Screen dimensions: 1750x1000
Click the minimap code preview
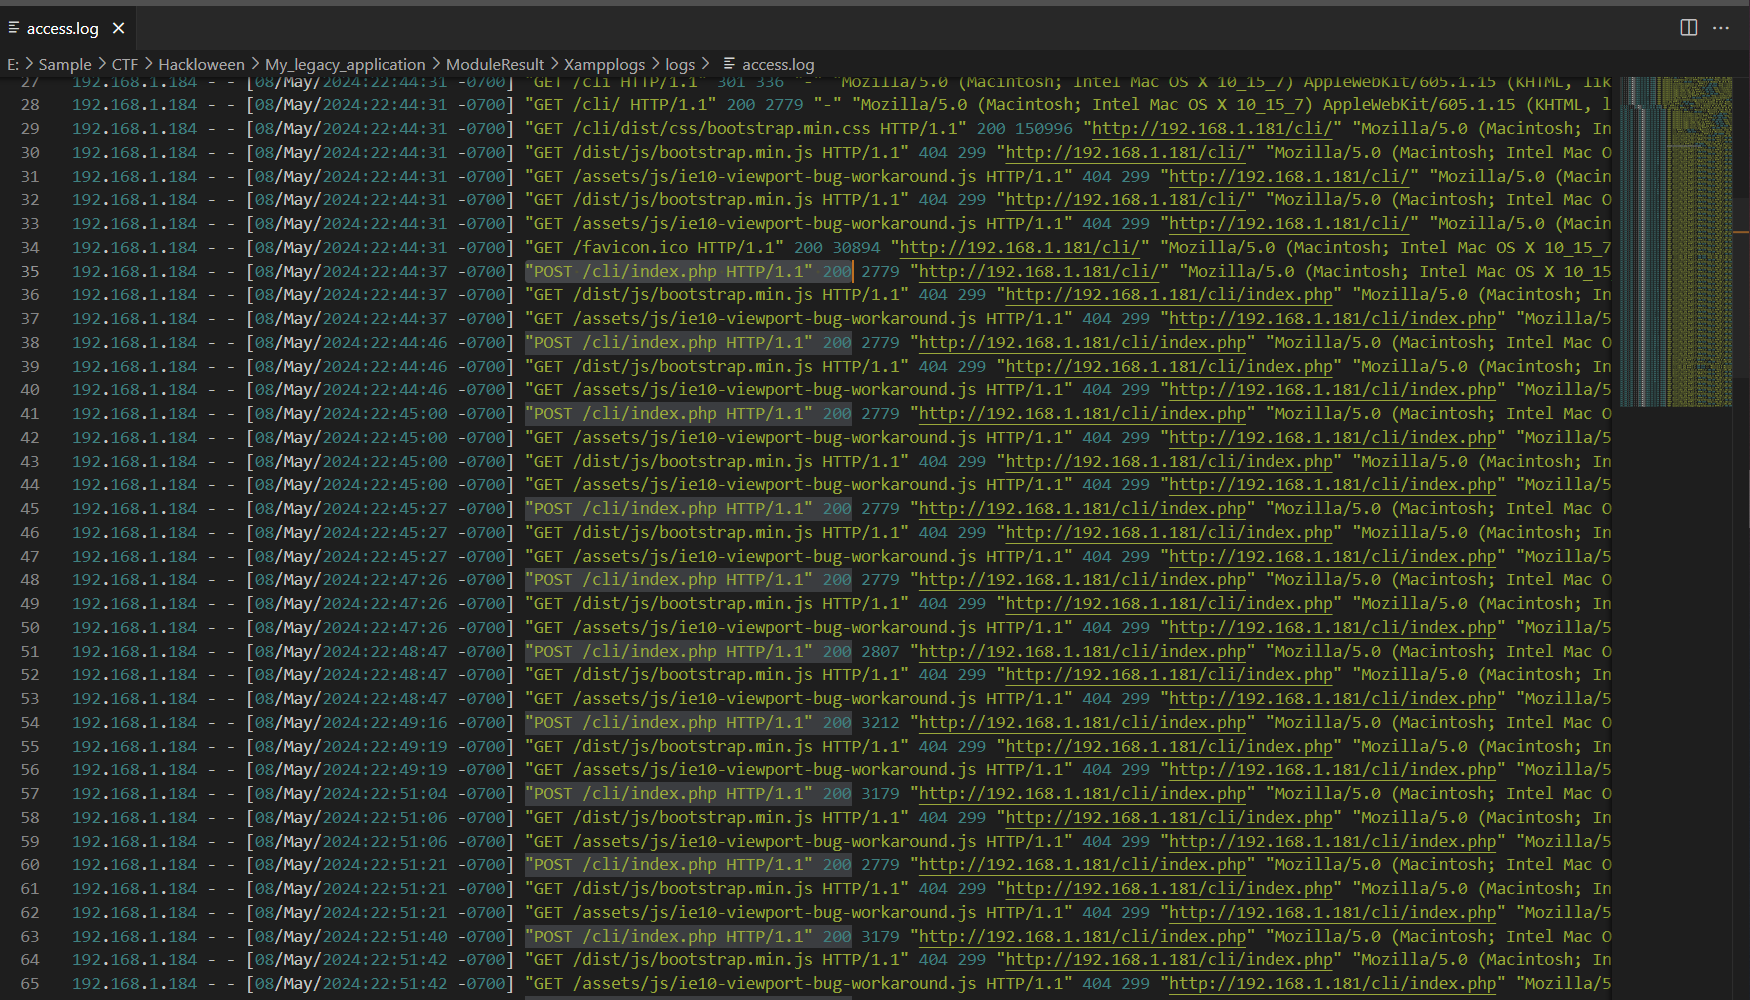pos(1675,240)
